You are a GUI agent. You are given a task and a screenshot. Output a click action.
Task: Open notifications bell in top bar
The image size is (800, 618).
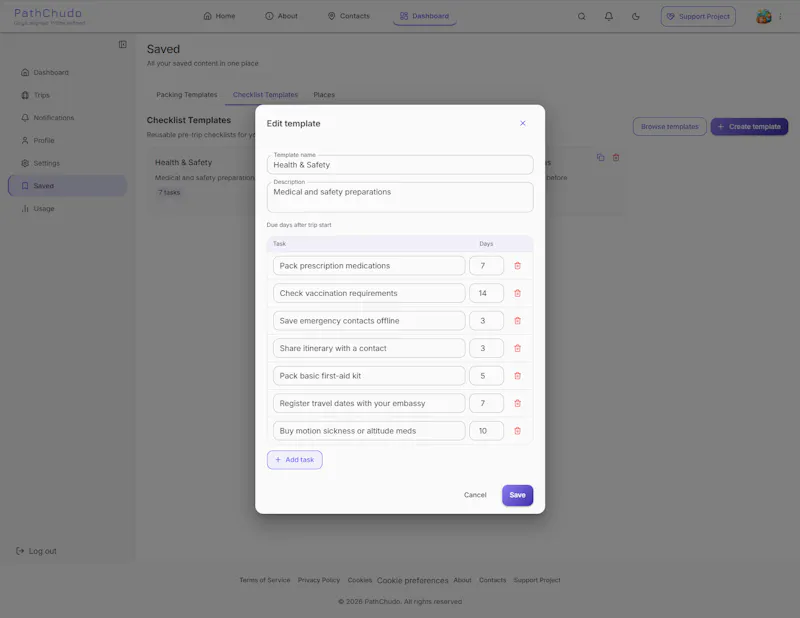coord(609,16)
